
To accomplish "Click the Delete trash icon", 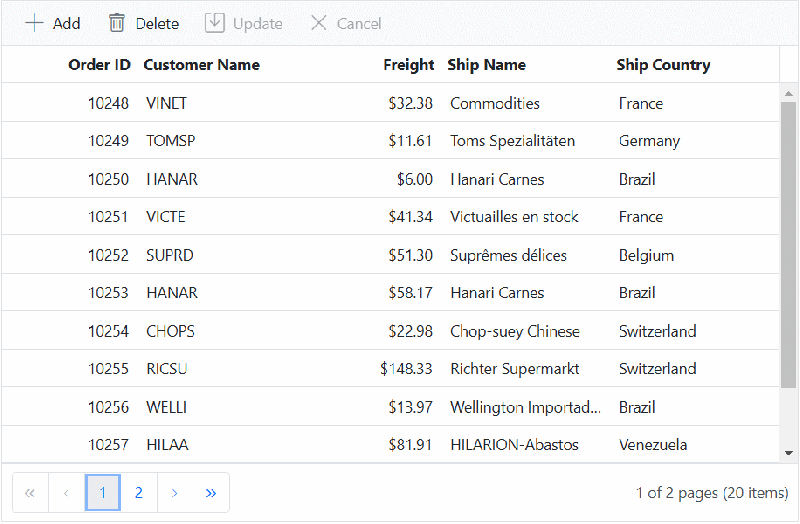I will click(x=117, y=23).
